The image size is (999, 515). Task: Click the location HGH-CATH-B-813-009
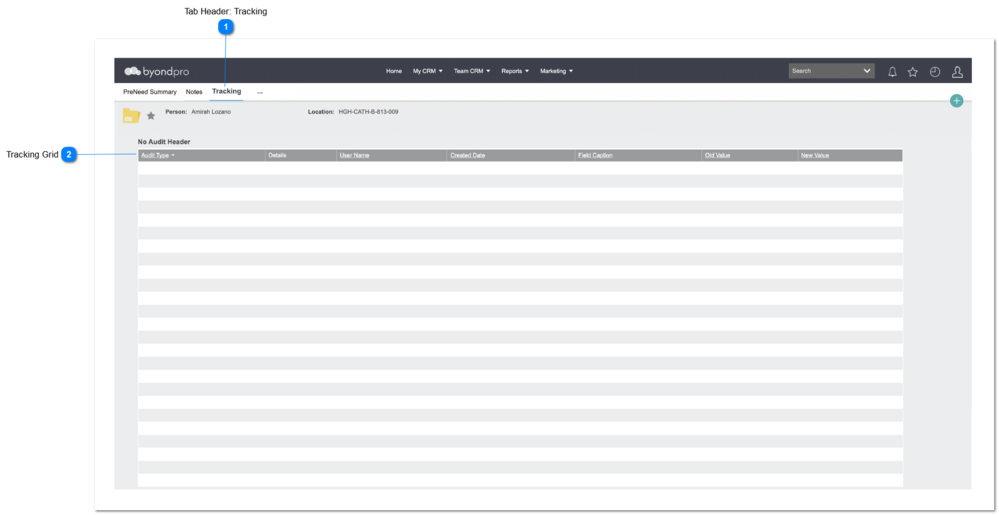pos(368,112)
